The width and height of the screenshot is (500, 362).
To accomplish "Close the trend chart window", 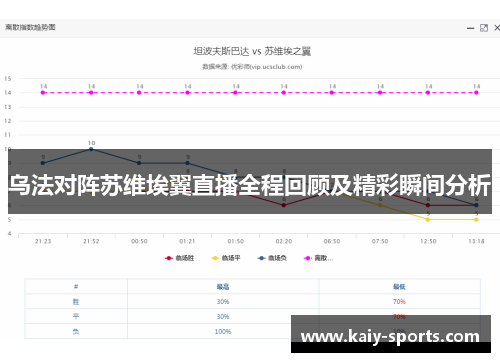I will pos(497,28).
